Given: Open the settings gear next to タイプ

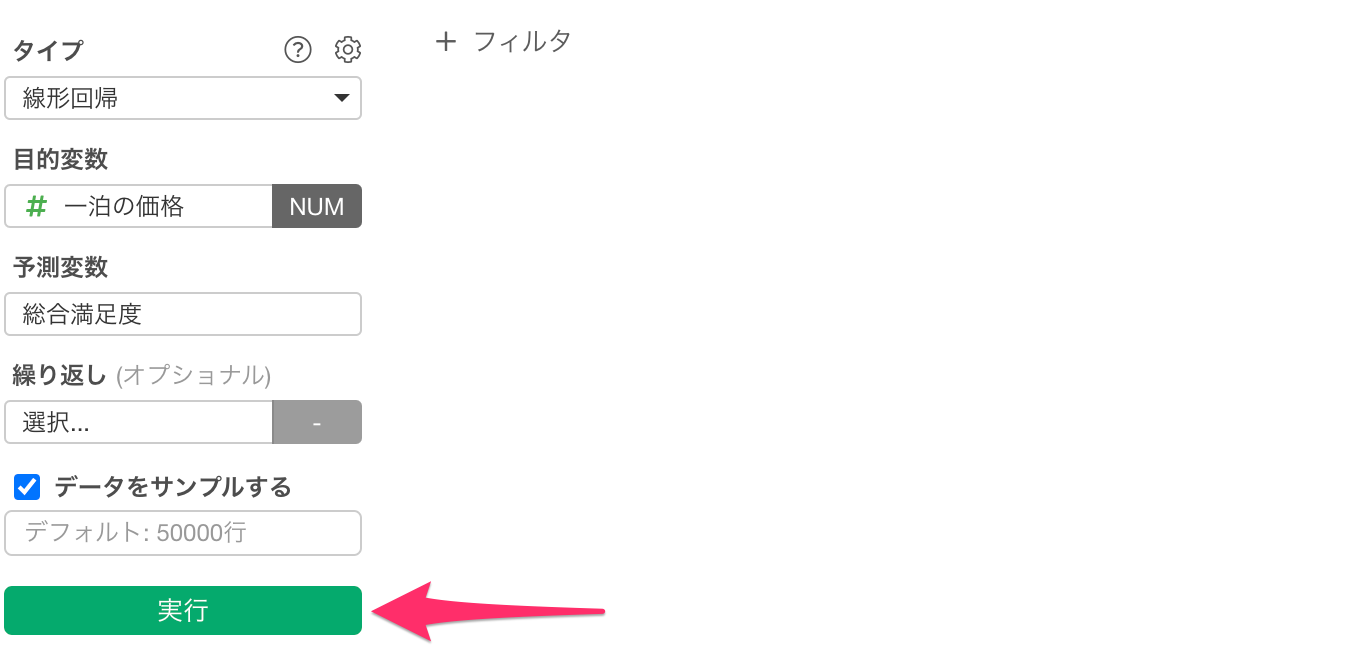Looking at the screenshot, I should point(347,50).
